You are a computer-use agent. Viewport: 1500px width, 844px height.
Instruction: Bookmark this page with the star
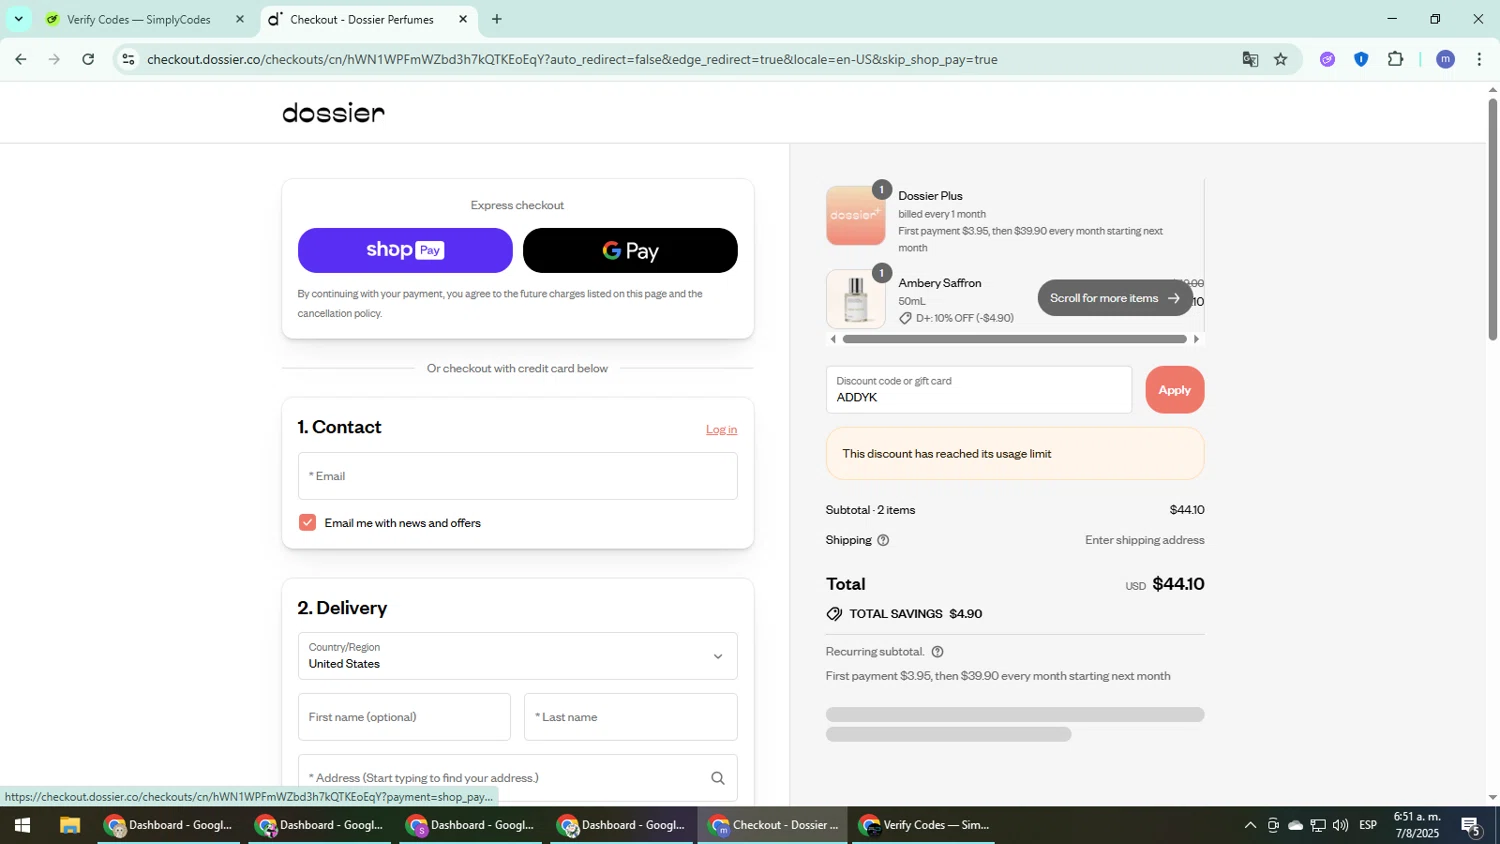tap(1281, 59)
